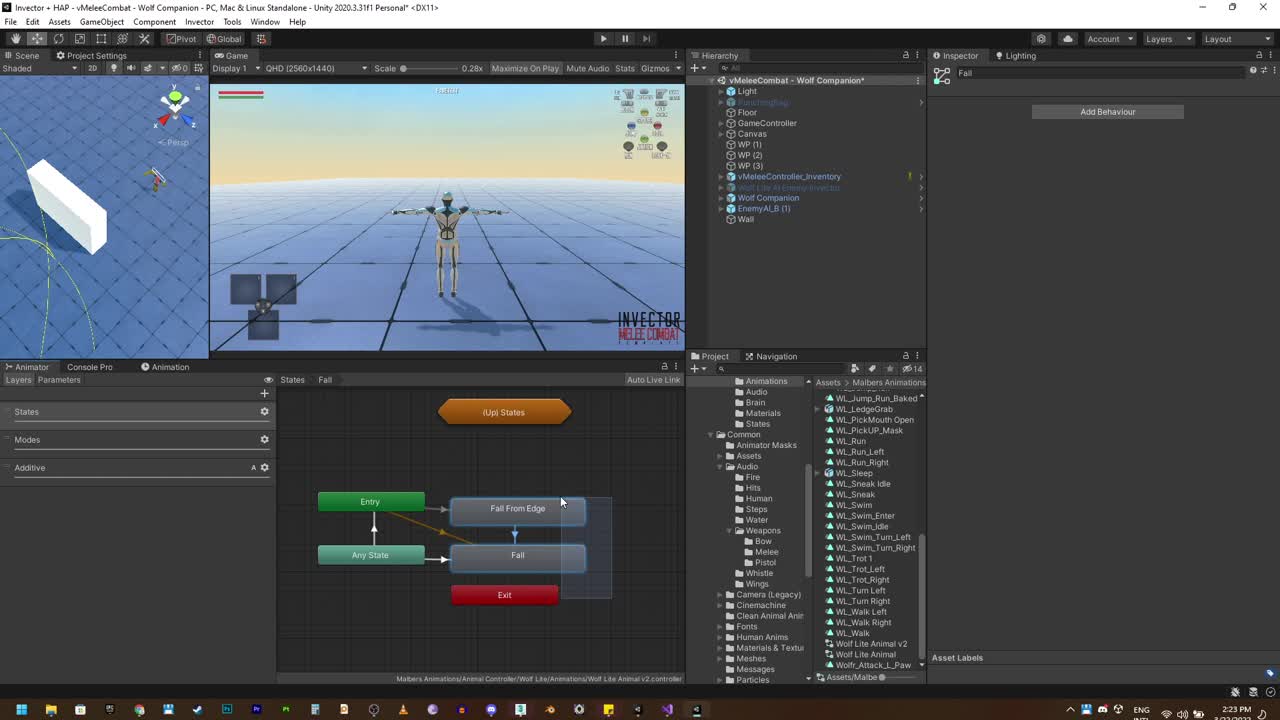Add a new animator layer with plus icon
Viewport: 1280px width, 720px height.
pos(264,393)
